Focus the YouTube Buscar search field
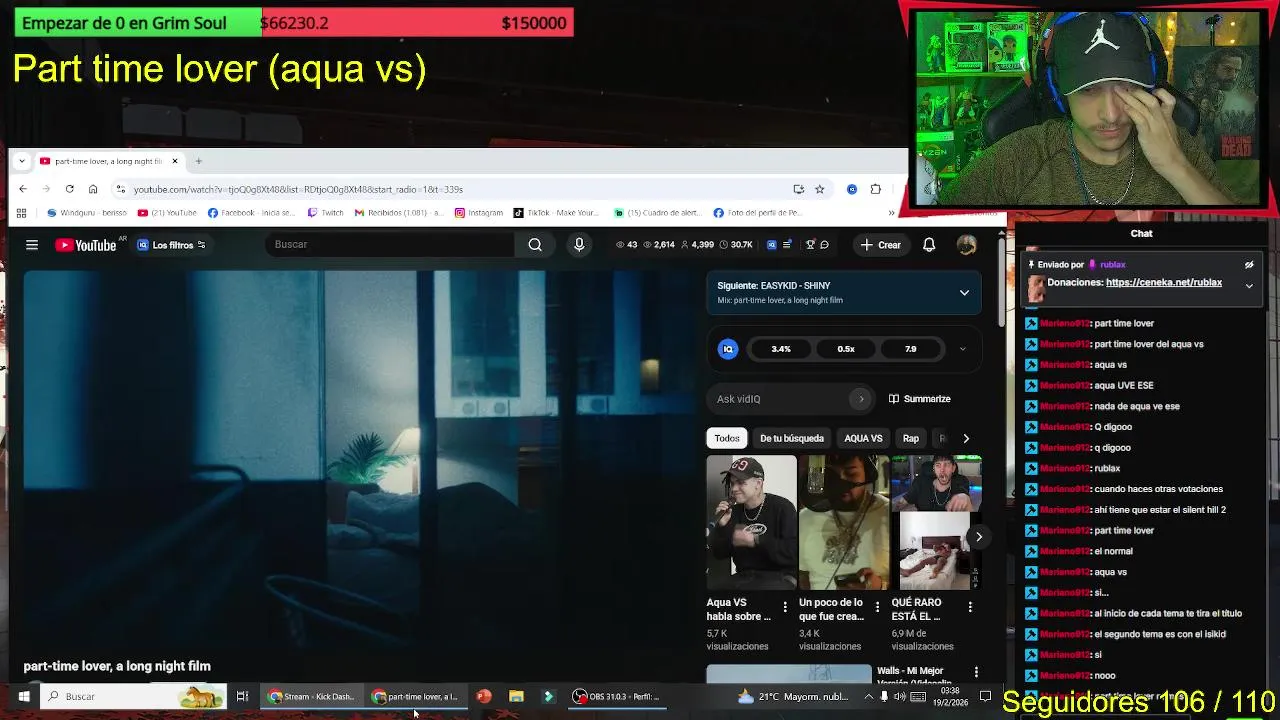This screenshot has height=720, width=1280. tap(390, 244)
